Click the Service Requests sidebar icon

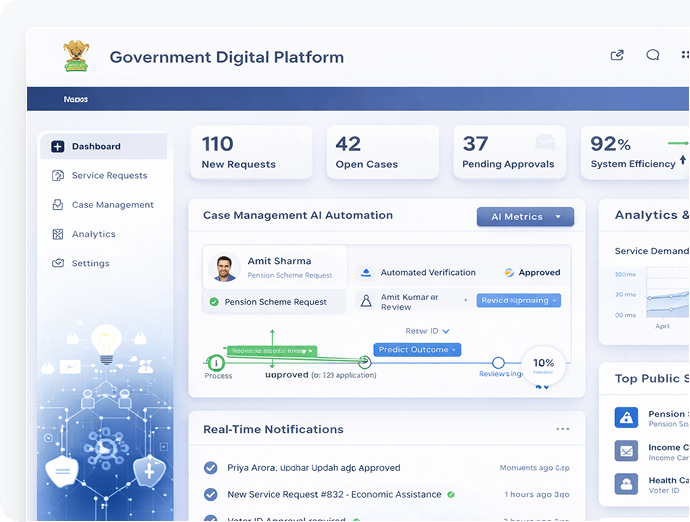coord(58,176)
